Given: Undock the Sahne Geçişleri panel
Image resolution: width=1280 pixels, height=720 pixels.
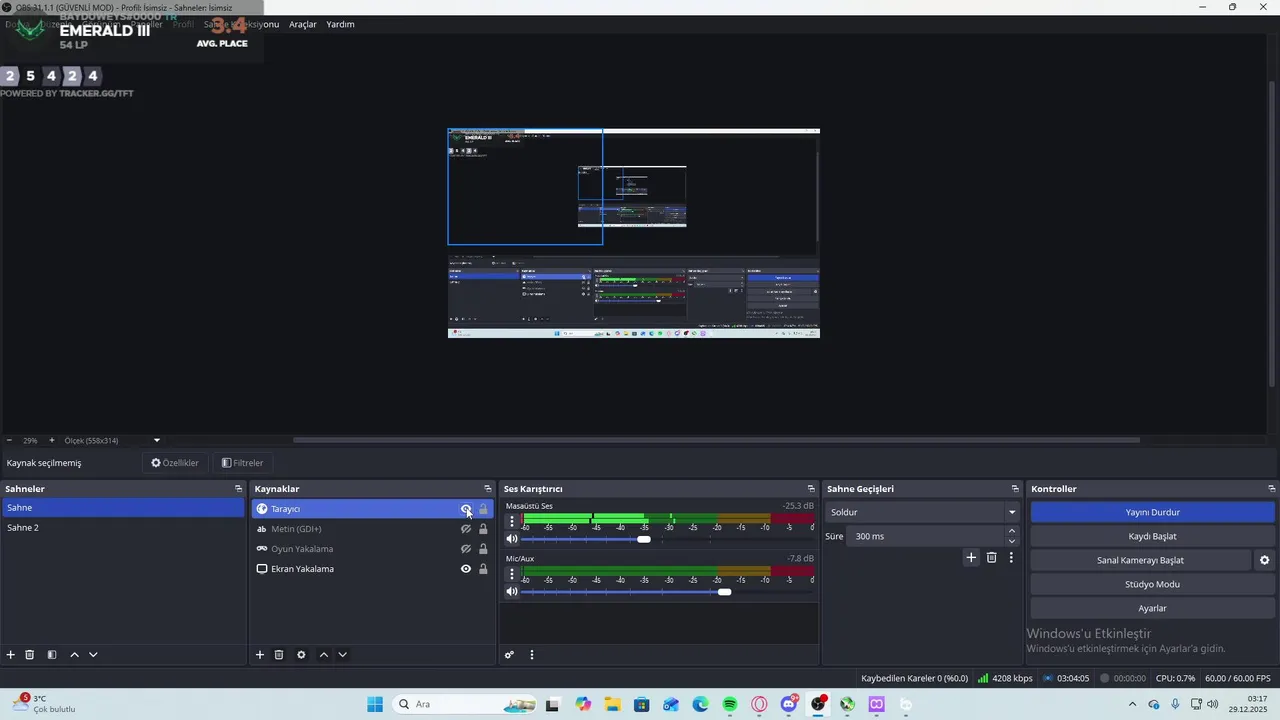Looking at the screenshot, I should point(1015,489).
